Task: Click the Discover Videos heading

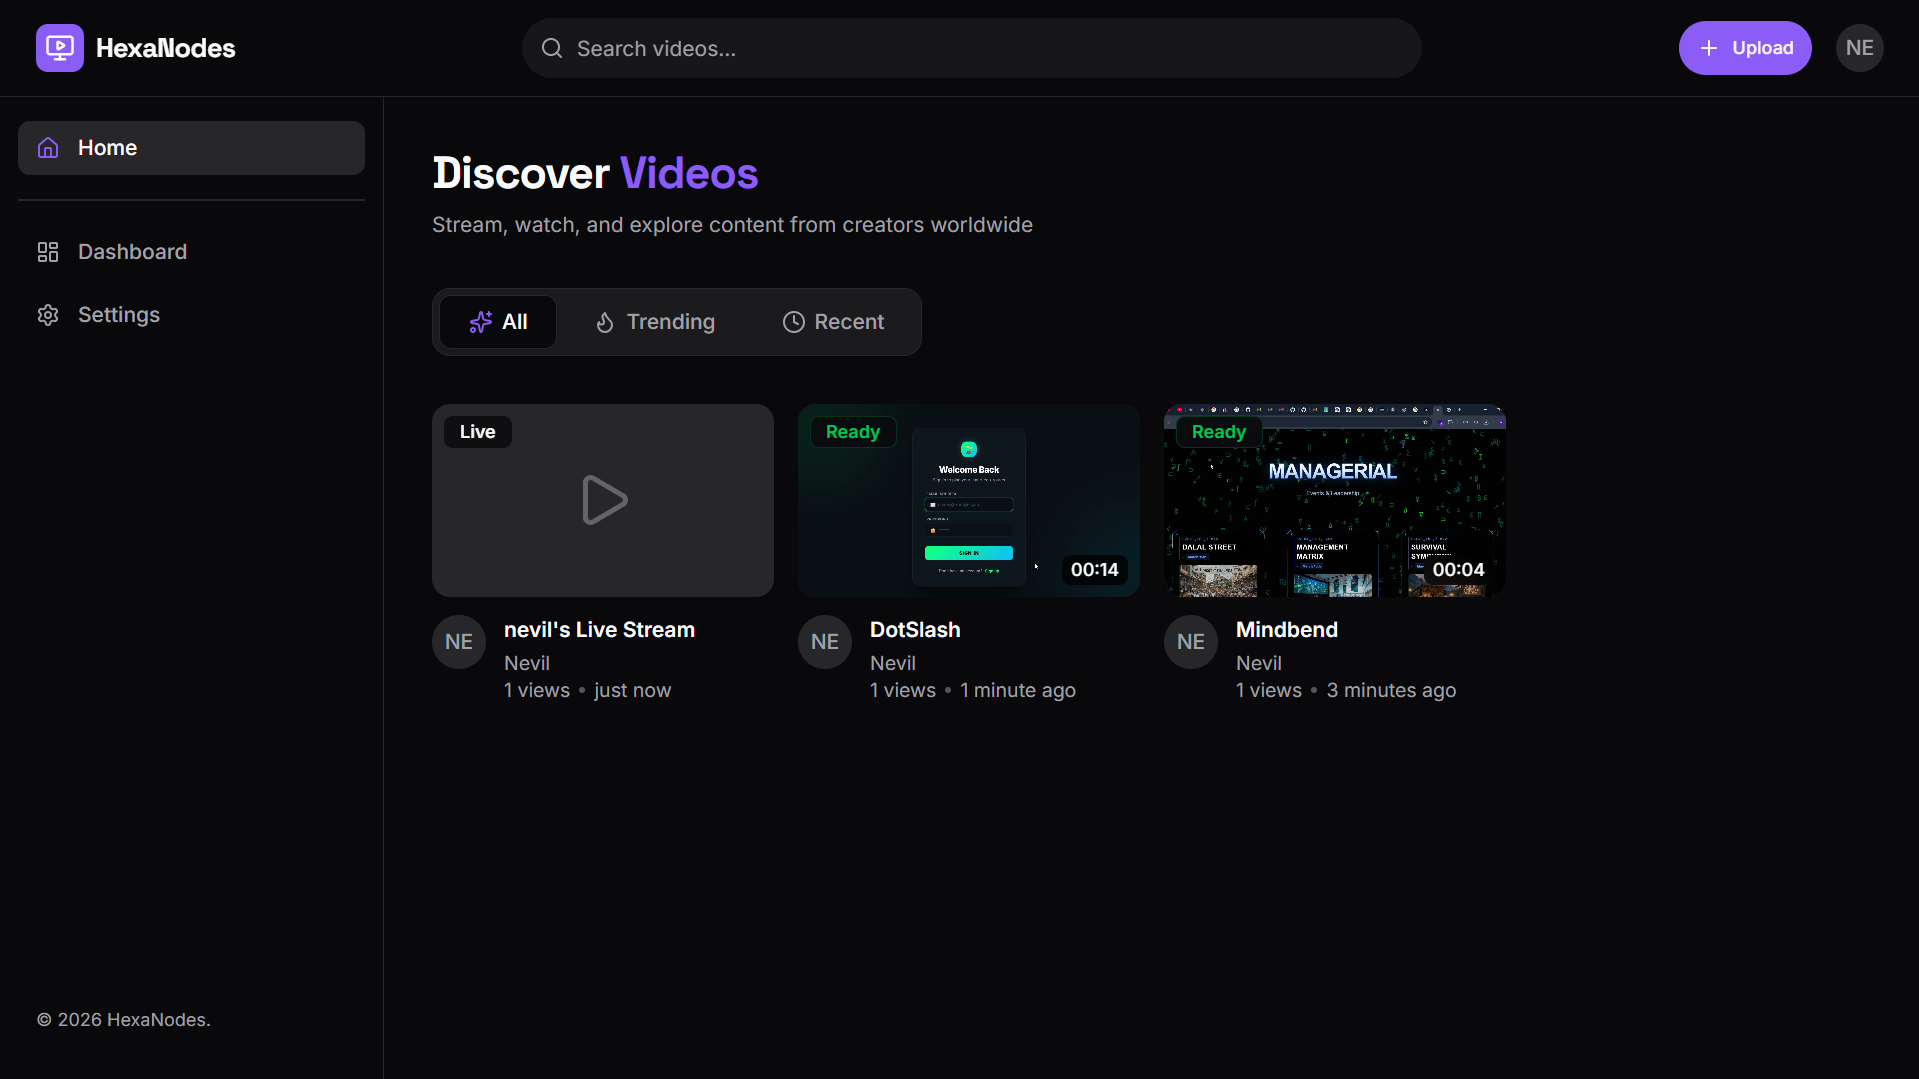Action: (x=595, y=173)
